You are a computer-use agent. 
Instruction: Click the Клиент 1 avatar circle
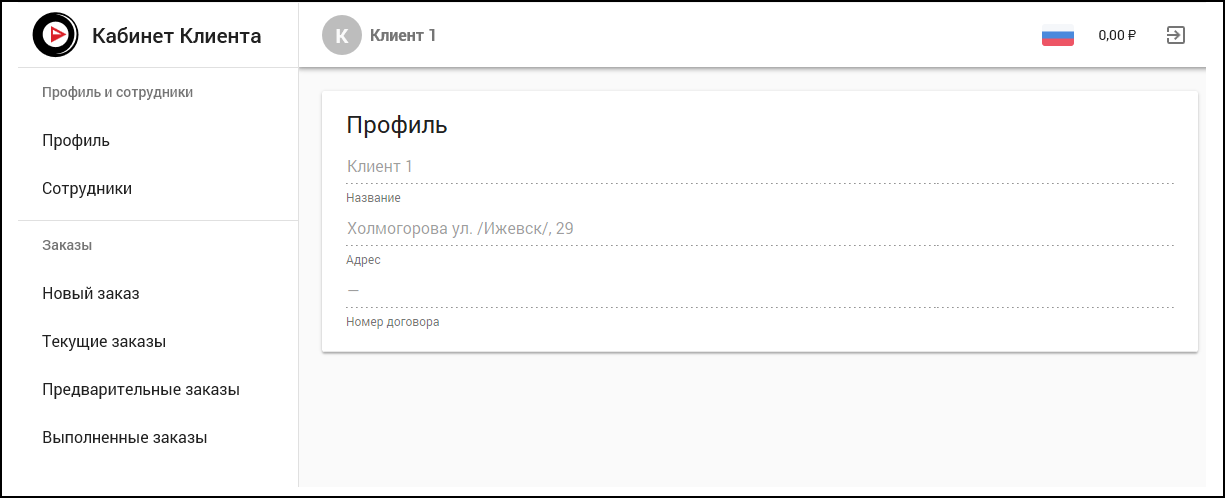[x=341, y=35]
